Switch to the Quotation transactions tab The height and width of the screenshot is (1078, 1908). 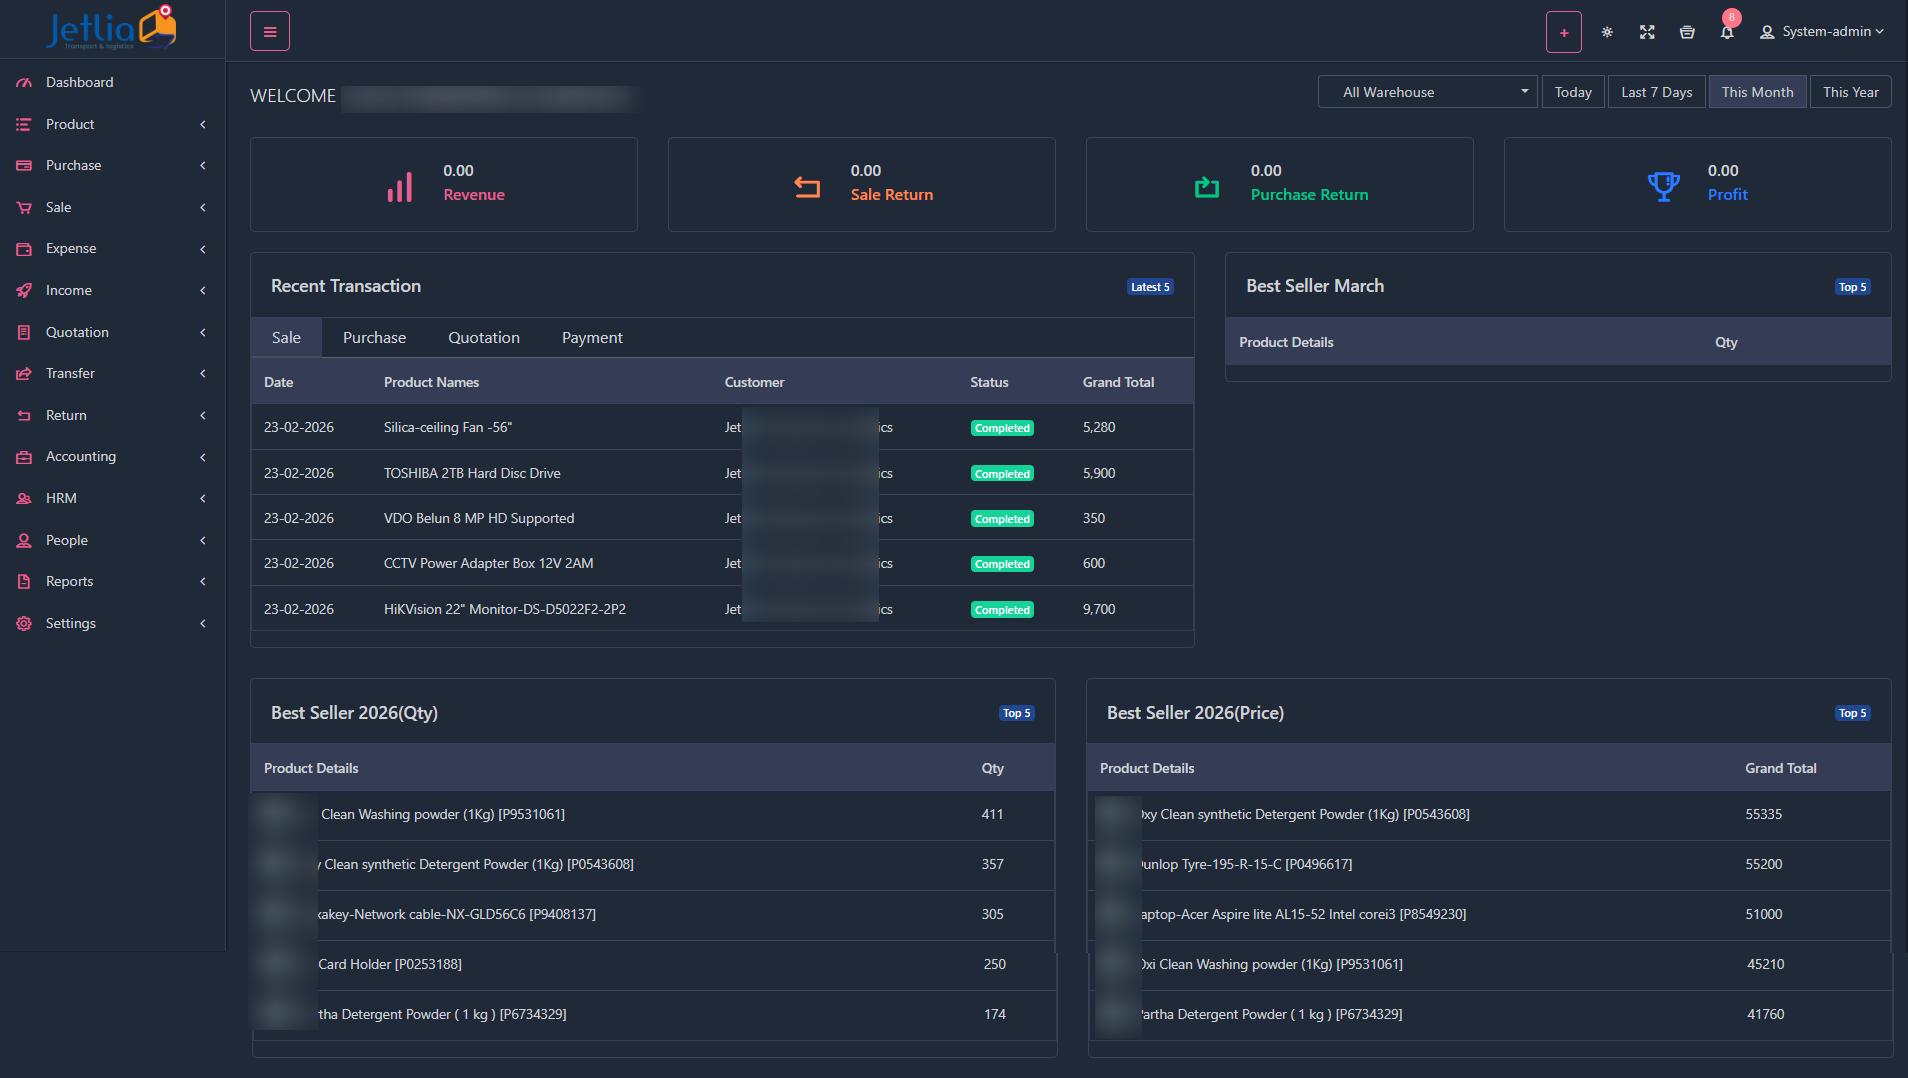[483, 338]
